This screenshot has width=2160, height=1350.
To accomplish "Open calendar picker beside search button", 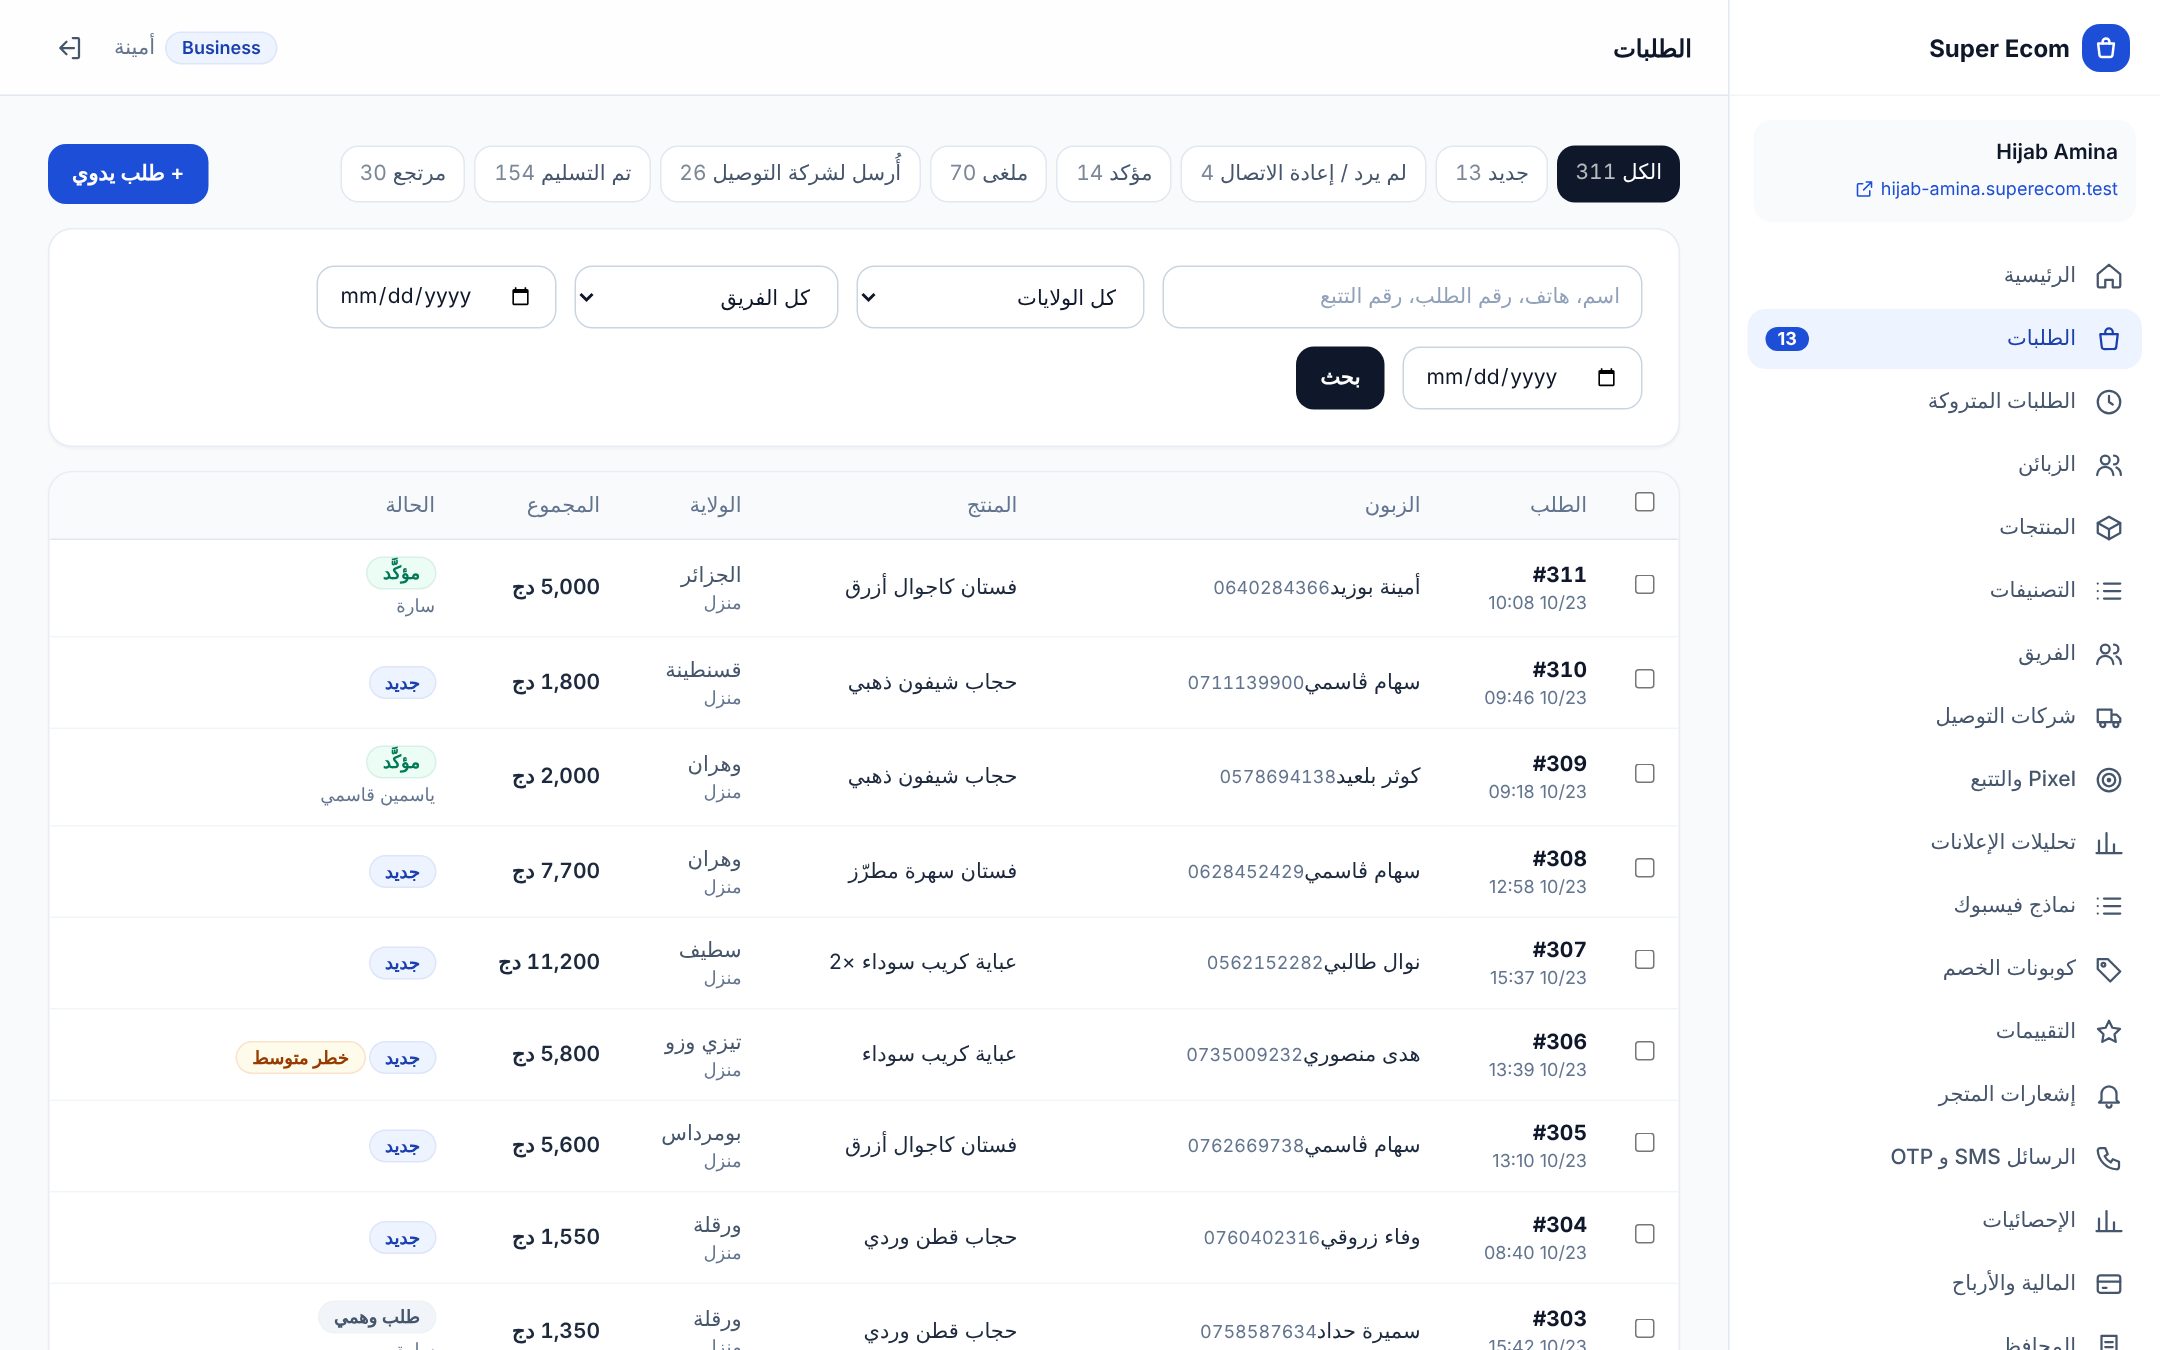I will [1606, 378].
